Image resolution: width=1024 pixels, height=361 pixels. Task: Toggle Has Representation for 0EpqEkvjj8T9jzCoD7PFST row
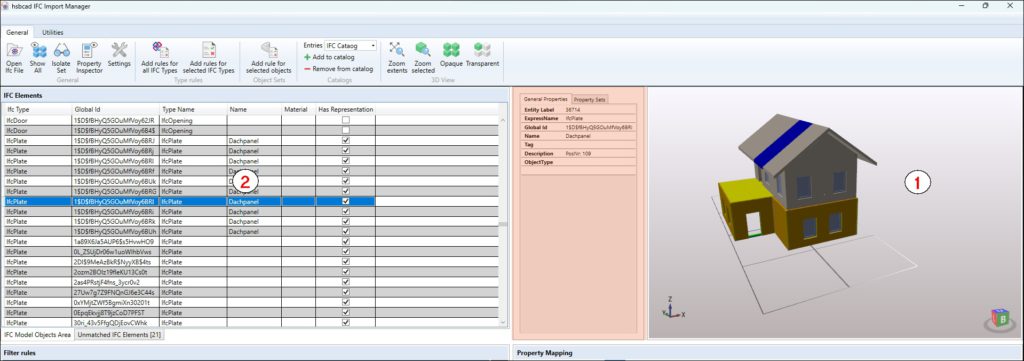click(x=345, y=313)
